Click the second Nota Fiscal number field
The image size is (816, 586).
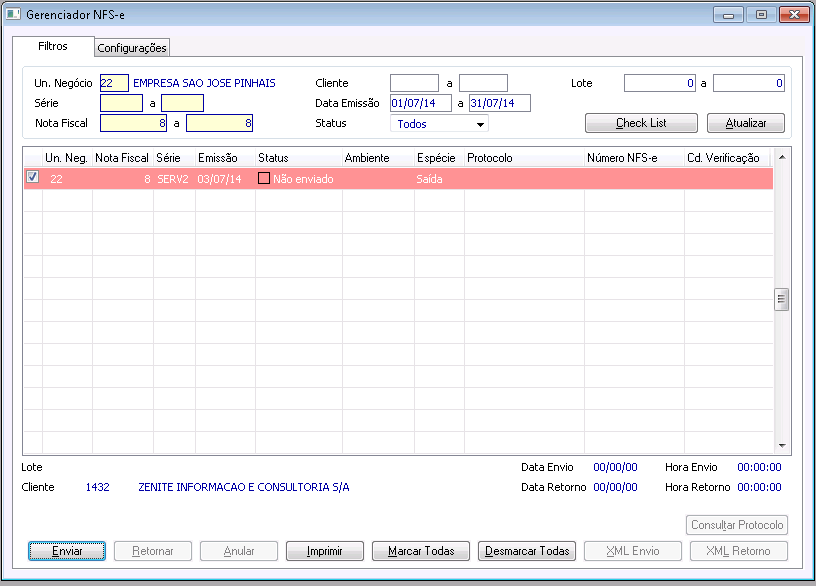(x=220, y=123)
